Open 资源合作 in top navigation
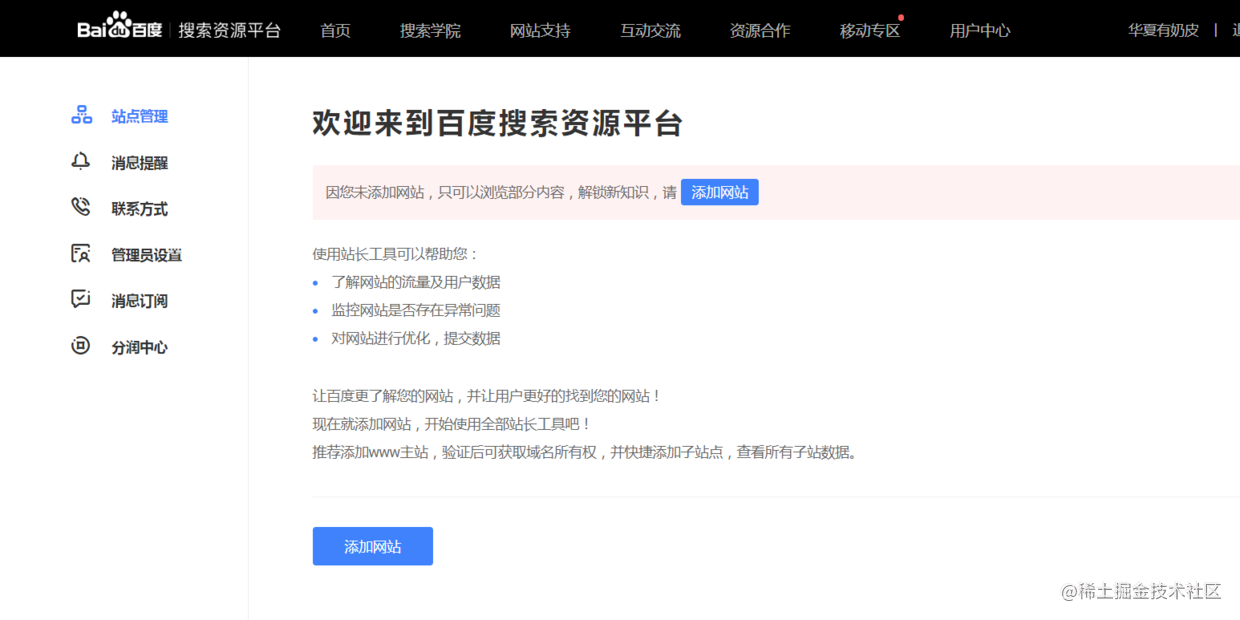Viewport: 1240px width, 620px height. coord(761,30)
